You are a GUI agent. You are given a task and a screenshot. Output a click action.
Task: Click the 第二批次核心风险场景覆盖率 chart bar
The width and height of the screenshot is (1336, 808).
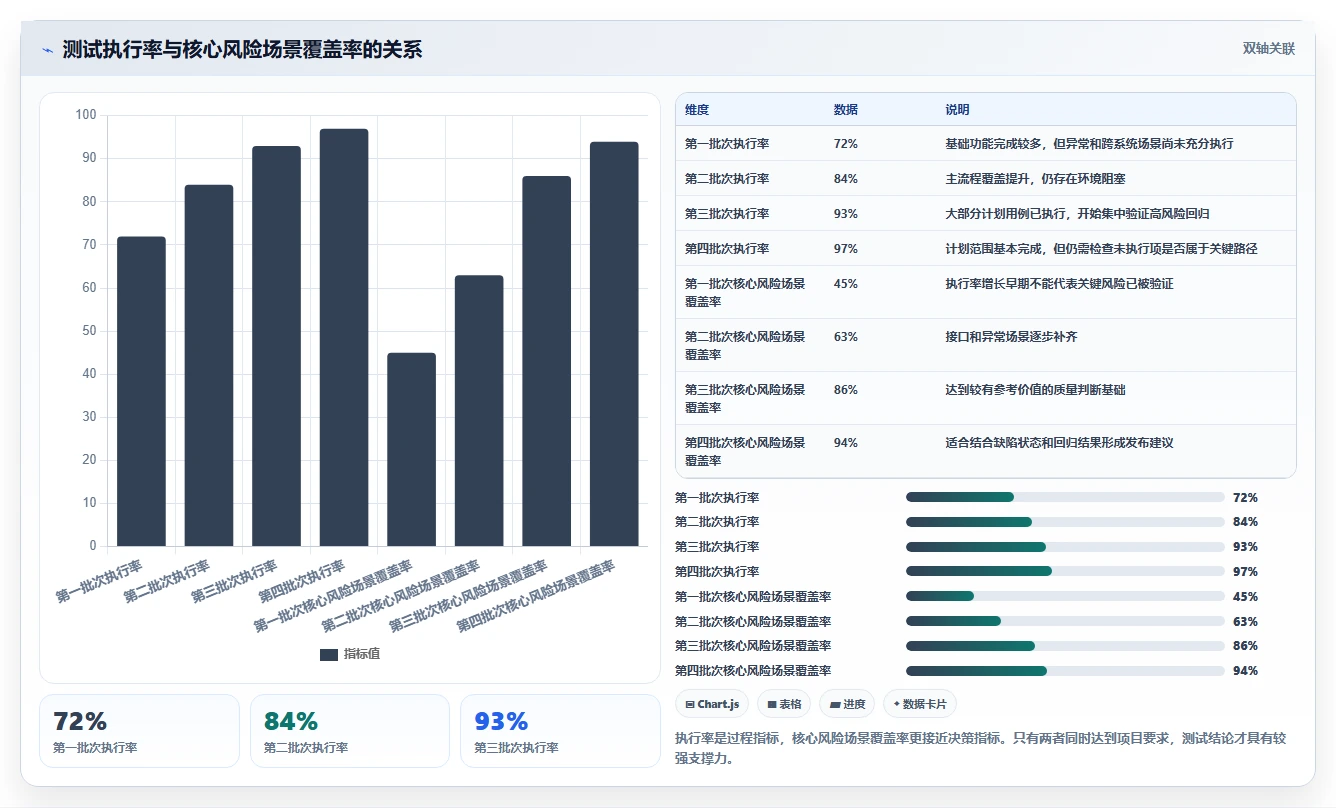click(479, 410)
